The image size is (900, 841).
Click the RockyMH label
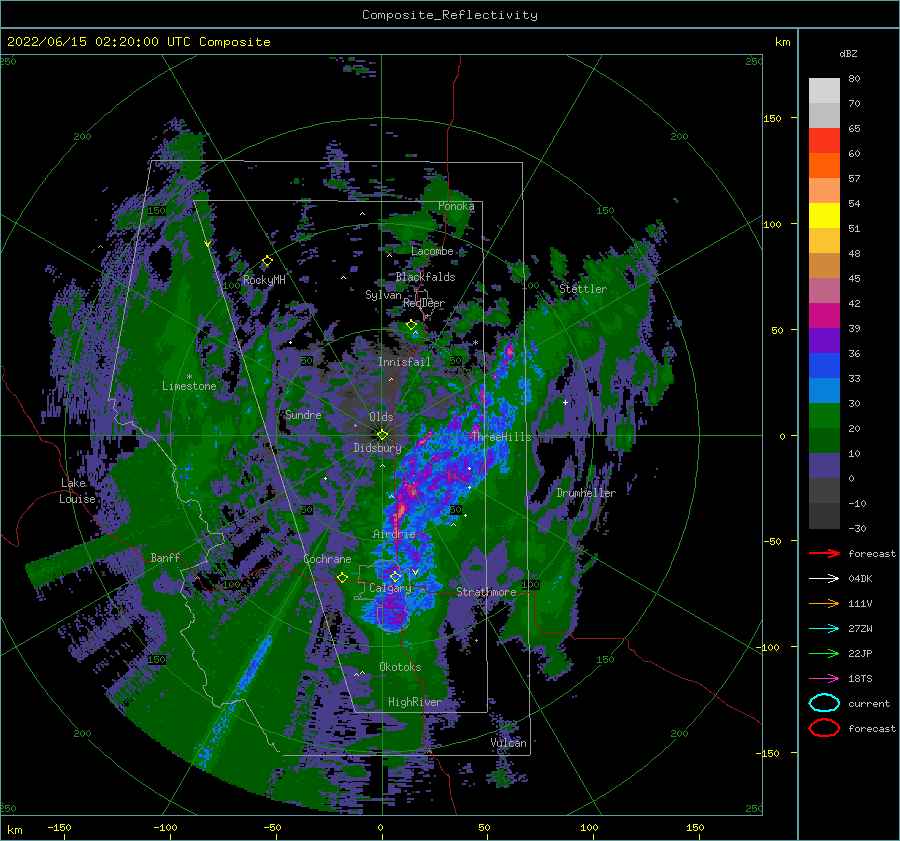(264, 280)
